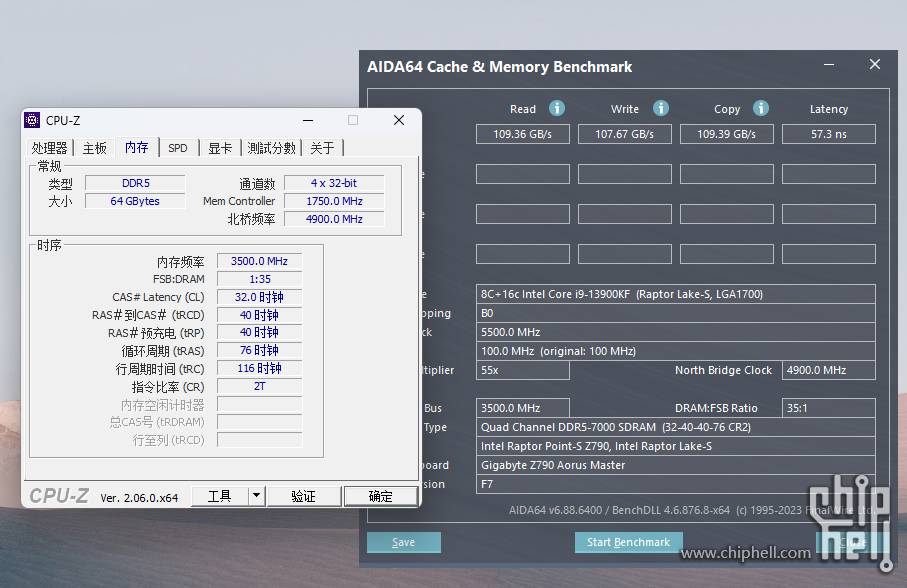Close the AIDA64 benchmark window

875,64
